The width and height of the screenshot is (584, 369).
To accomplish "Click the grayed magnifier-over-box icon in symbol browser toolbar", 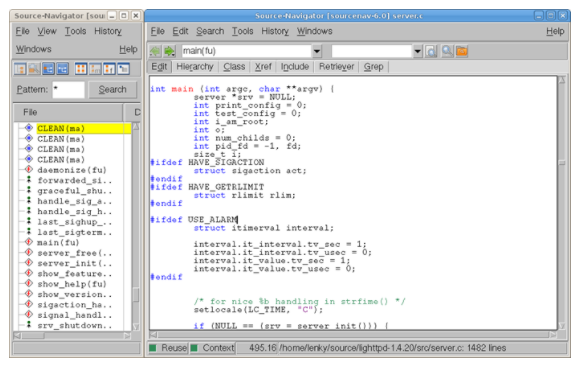I will 34,69.
